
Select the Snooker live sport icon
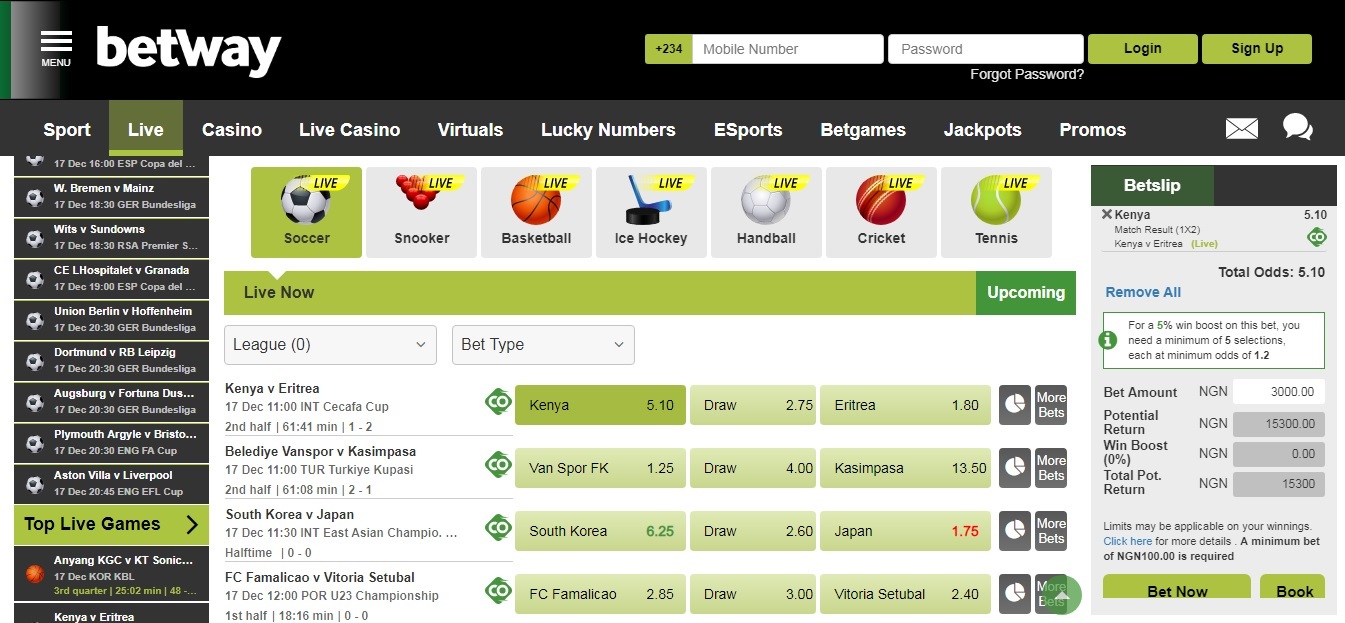[x=422, y=212]
